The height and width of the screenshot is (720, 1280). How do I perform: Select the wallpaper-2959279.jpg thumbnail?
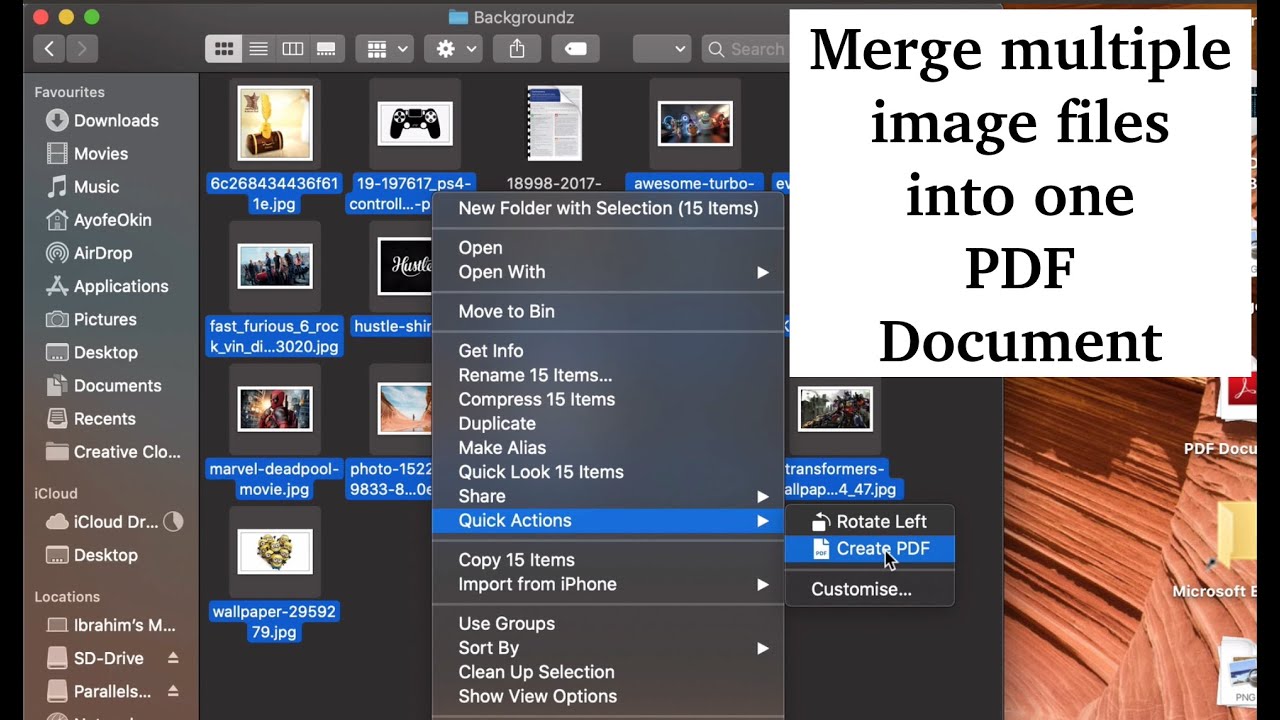coord(275,552)
